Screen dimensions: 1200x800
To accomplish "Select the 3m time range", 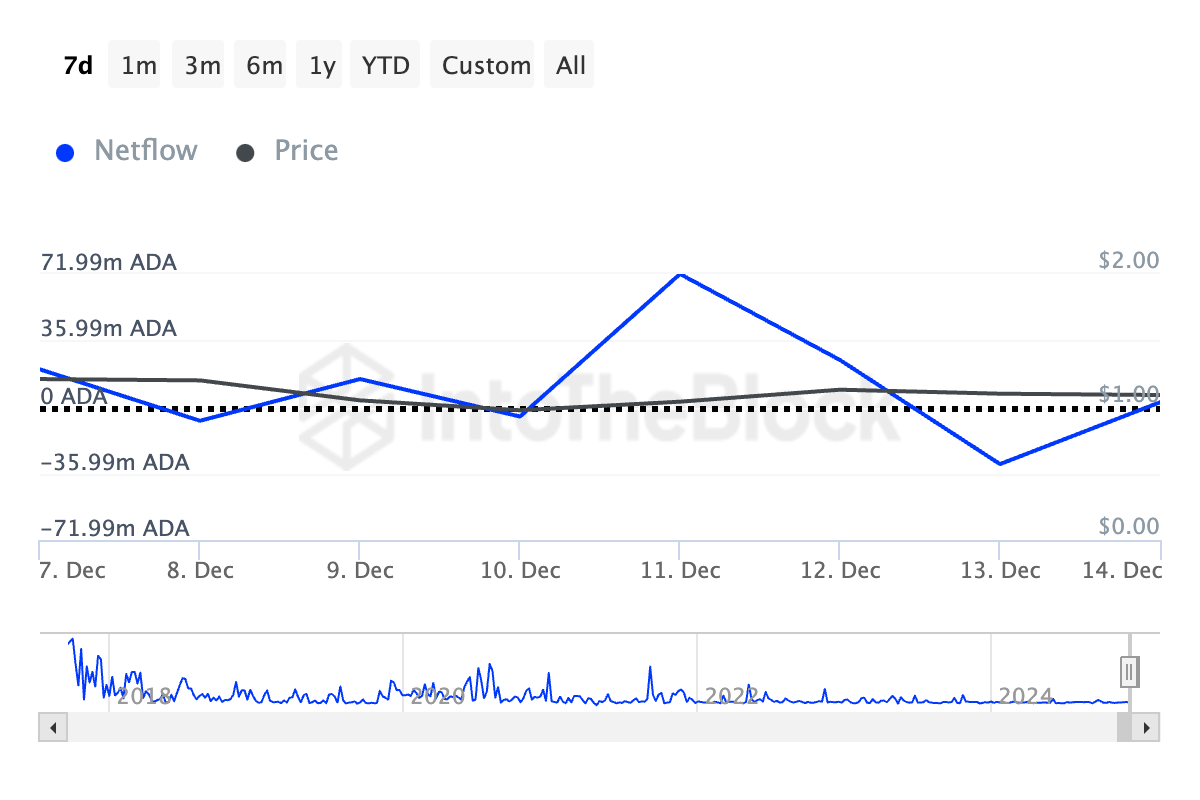I will (198, 64).
